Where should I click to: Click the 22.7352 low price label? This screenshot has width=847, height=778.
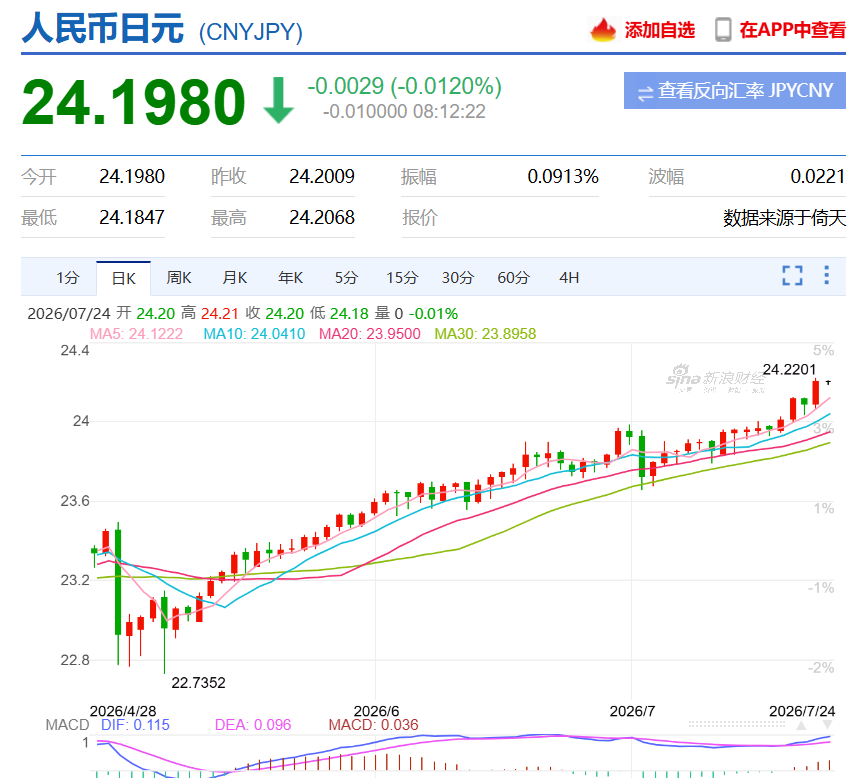point(198,683)
